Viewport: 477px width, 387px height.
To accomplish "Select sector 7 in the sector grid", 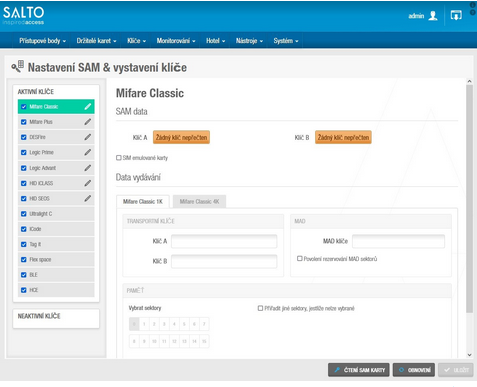I will [204, 324].
